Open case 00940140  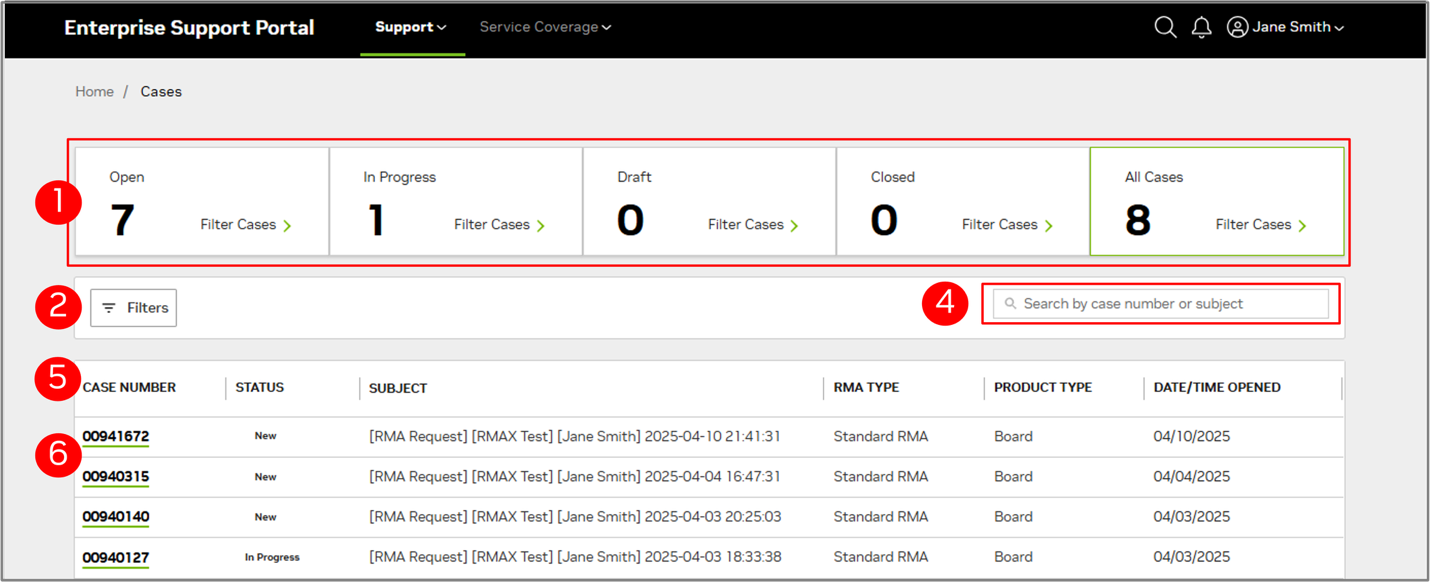click(x=116, y=517)
